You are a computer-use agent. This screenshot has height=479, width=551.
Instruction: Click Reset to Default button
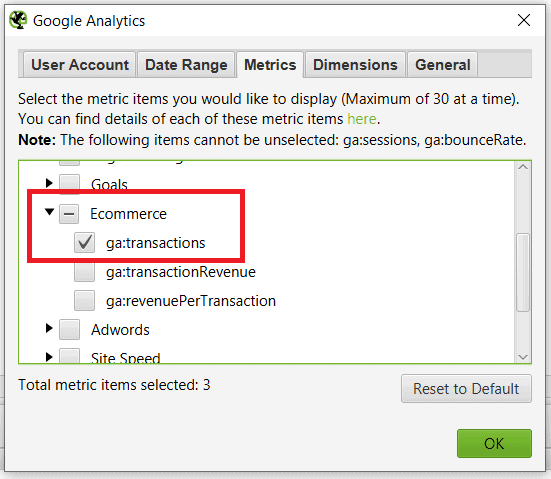coord(466,388)
